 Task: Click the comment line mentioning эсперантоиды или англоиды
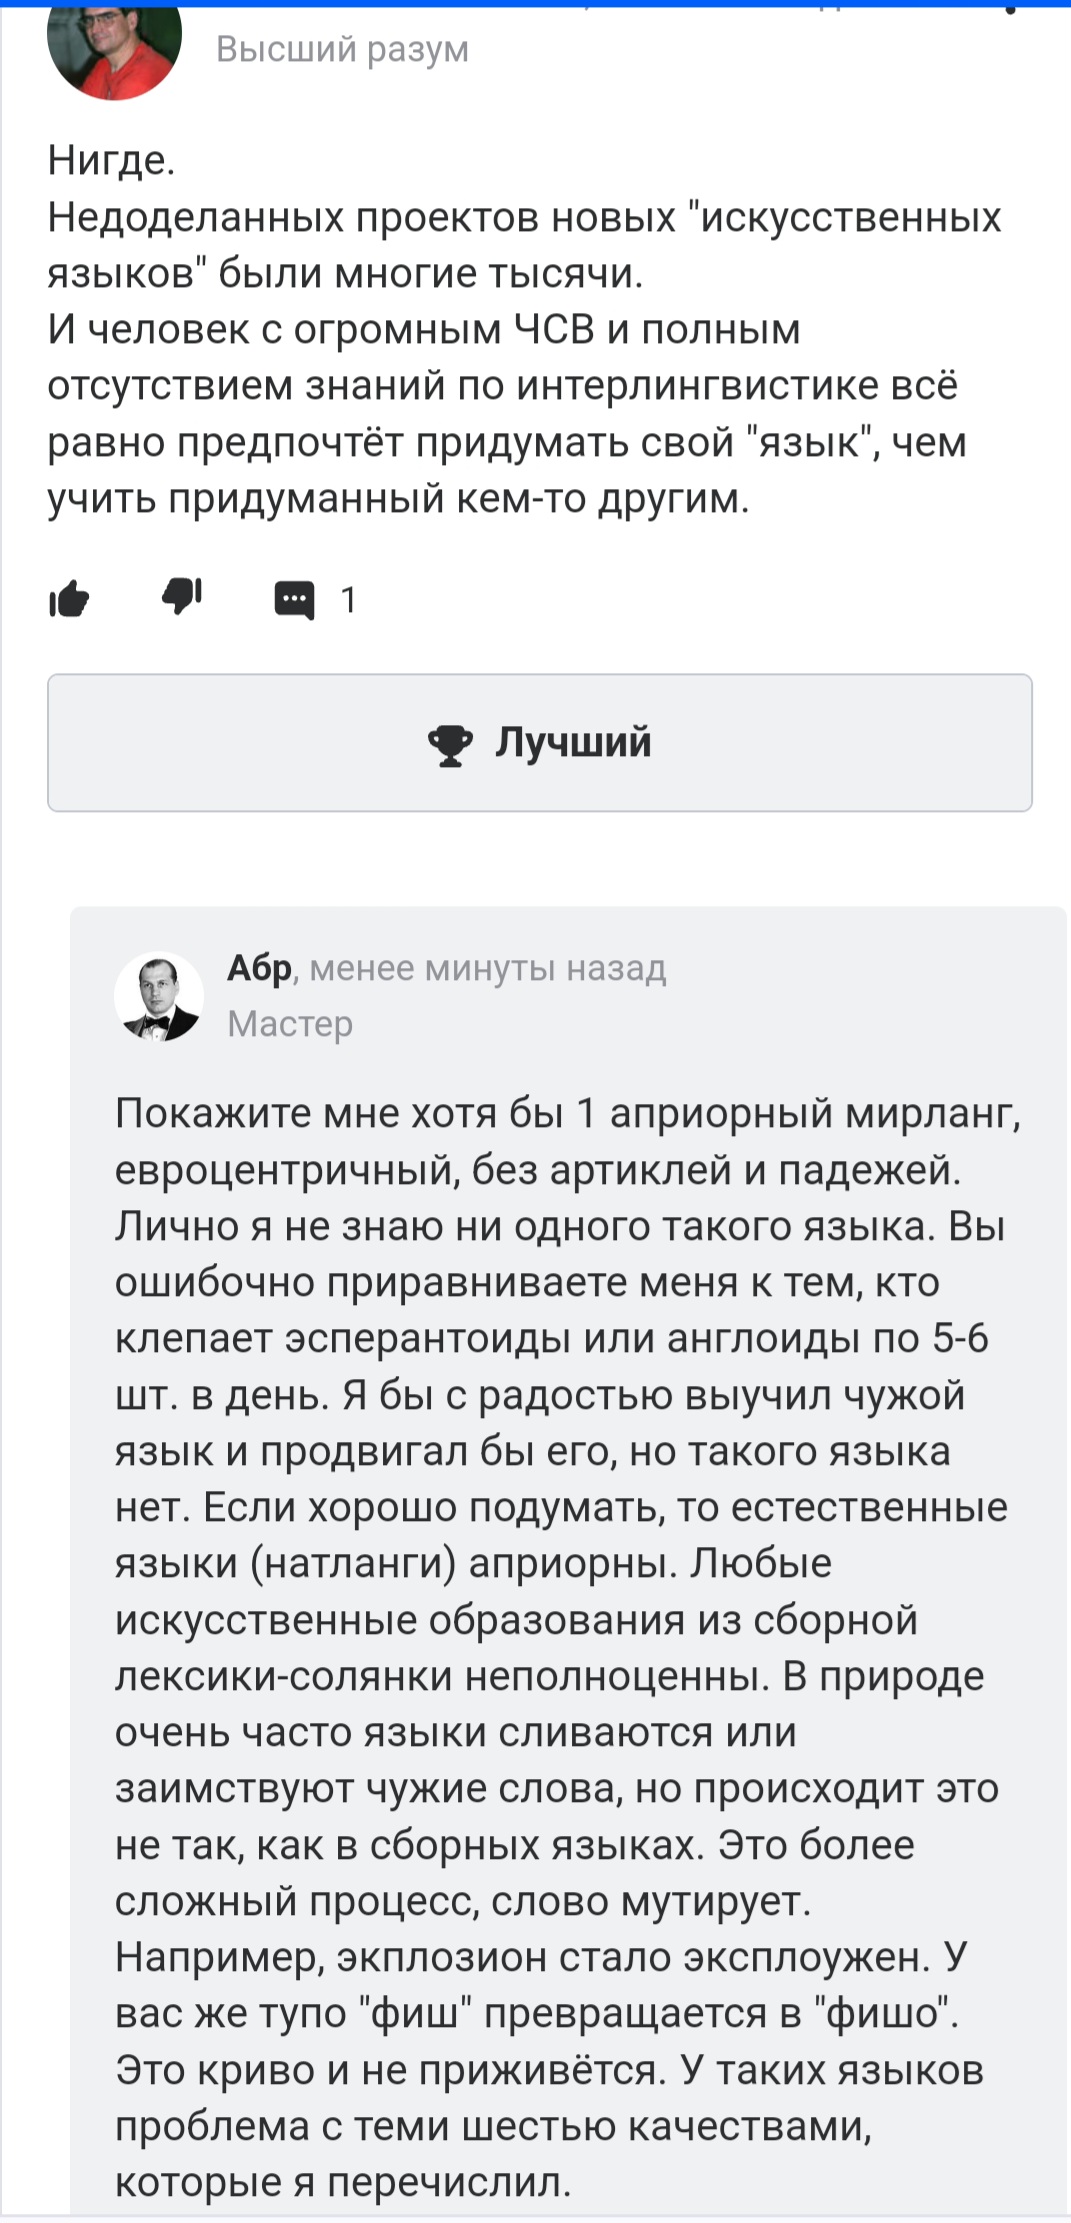click(x=552, y=1338)
